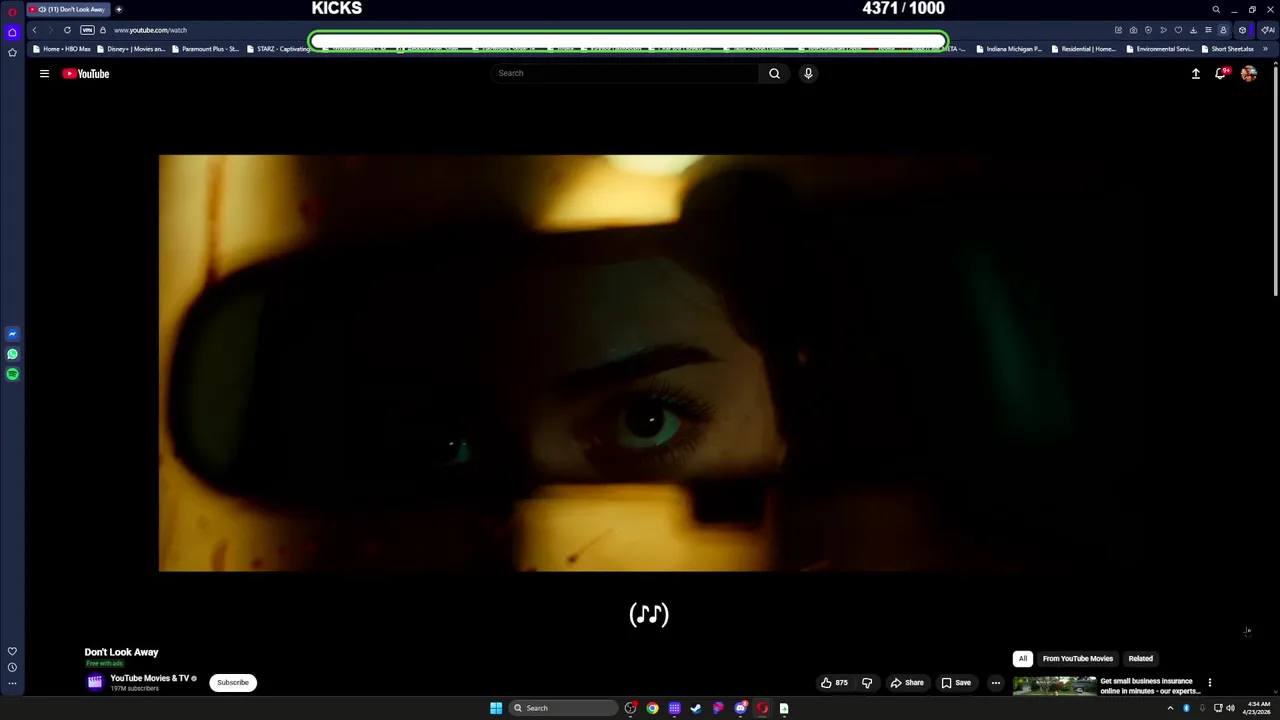This screenshot has width=1280, height=720.
Task: Share the Don't Look Away video
Action: (907, 683)
